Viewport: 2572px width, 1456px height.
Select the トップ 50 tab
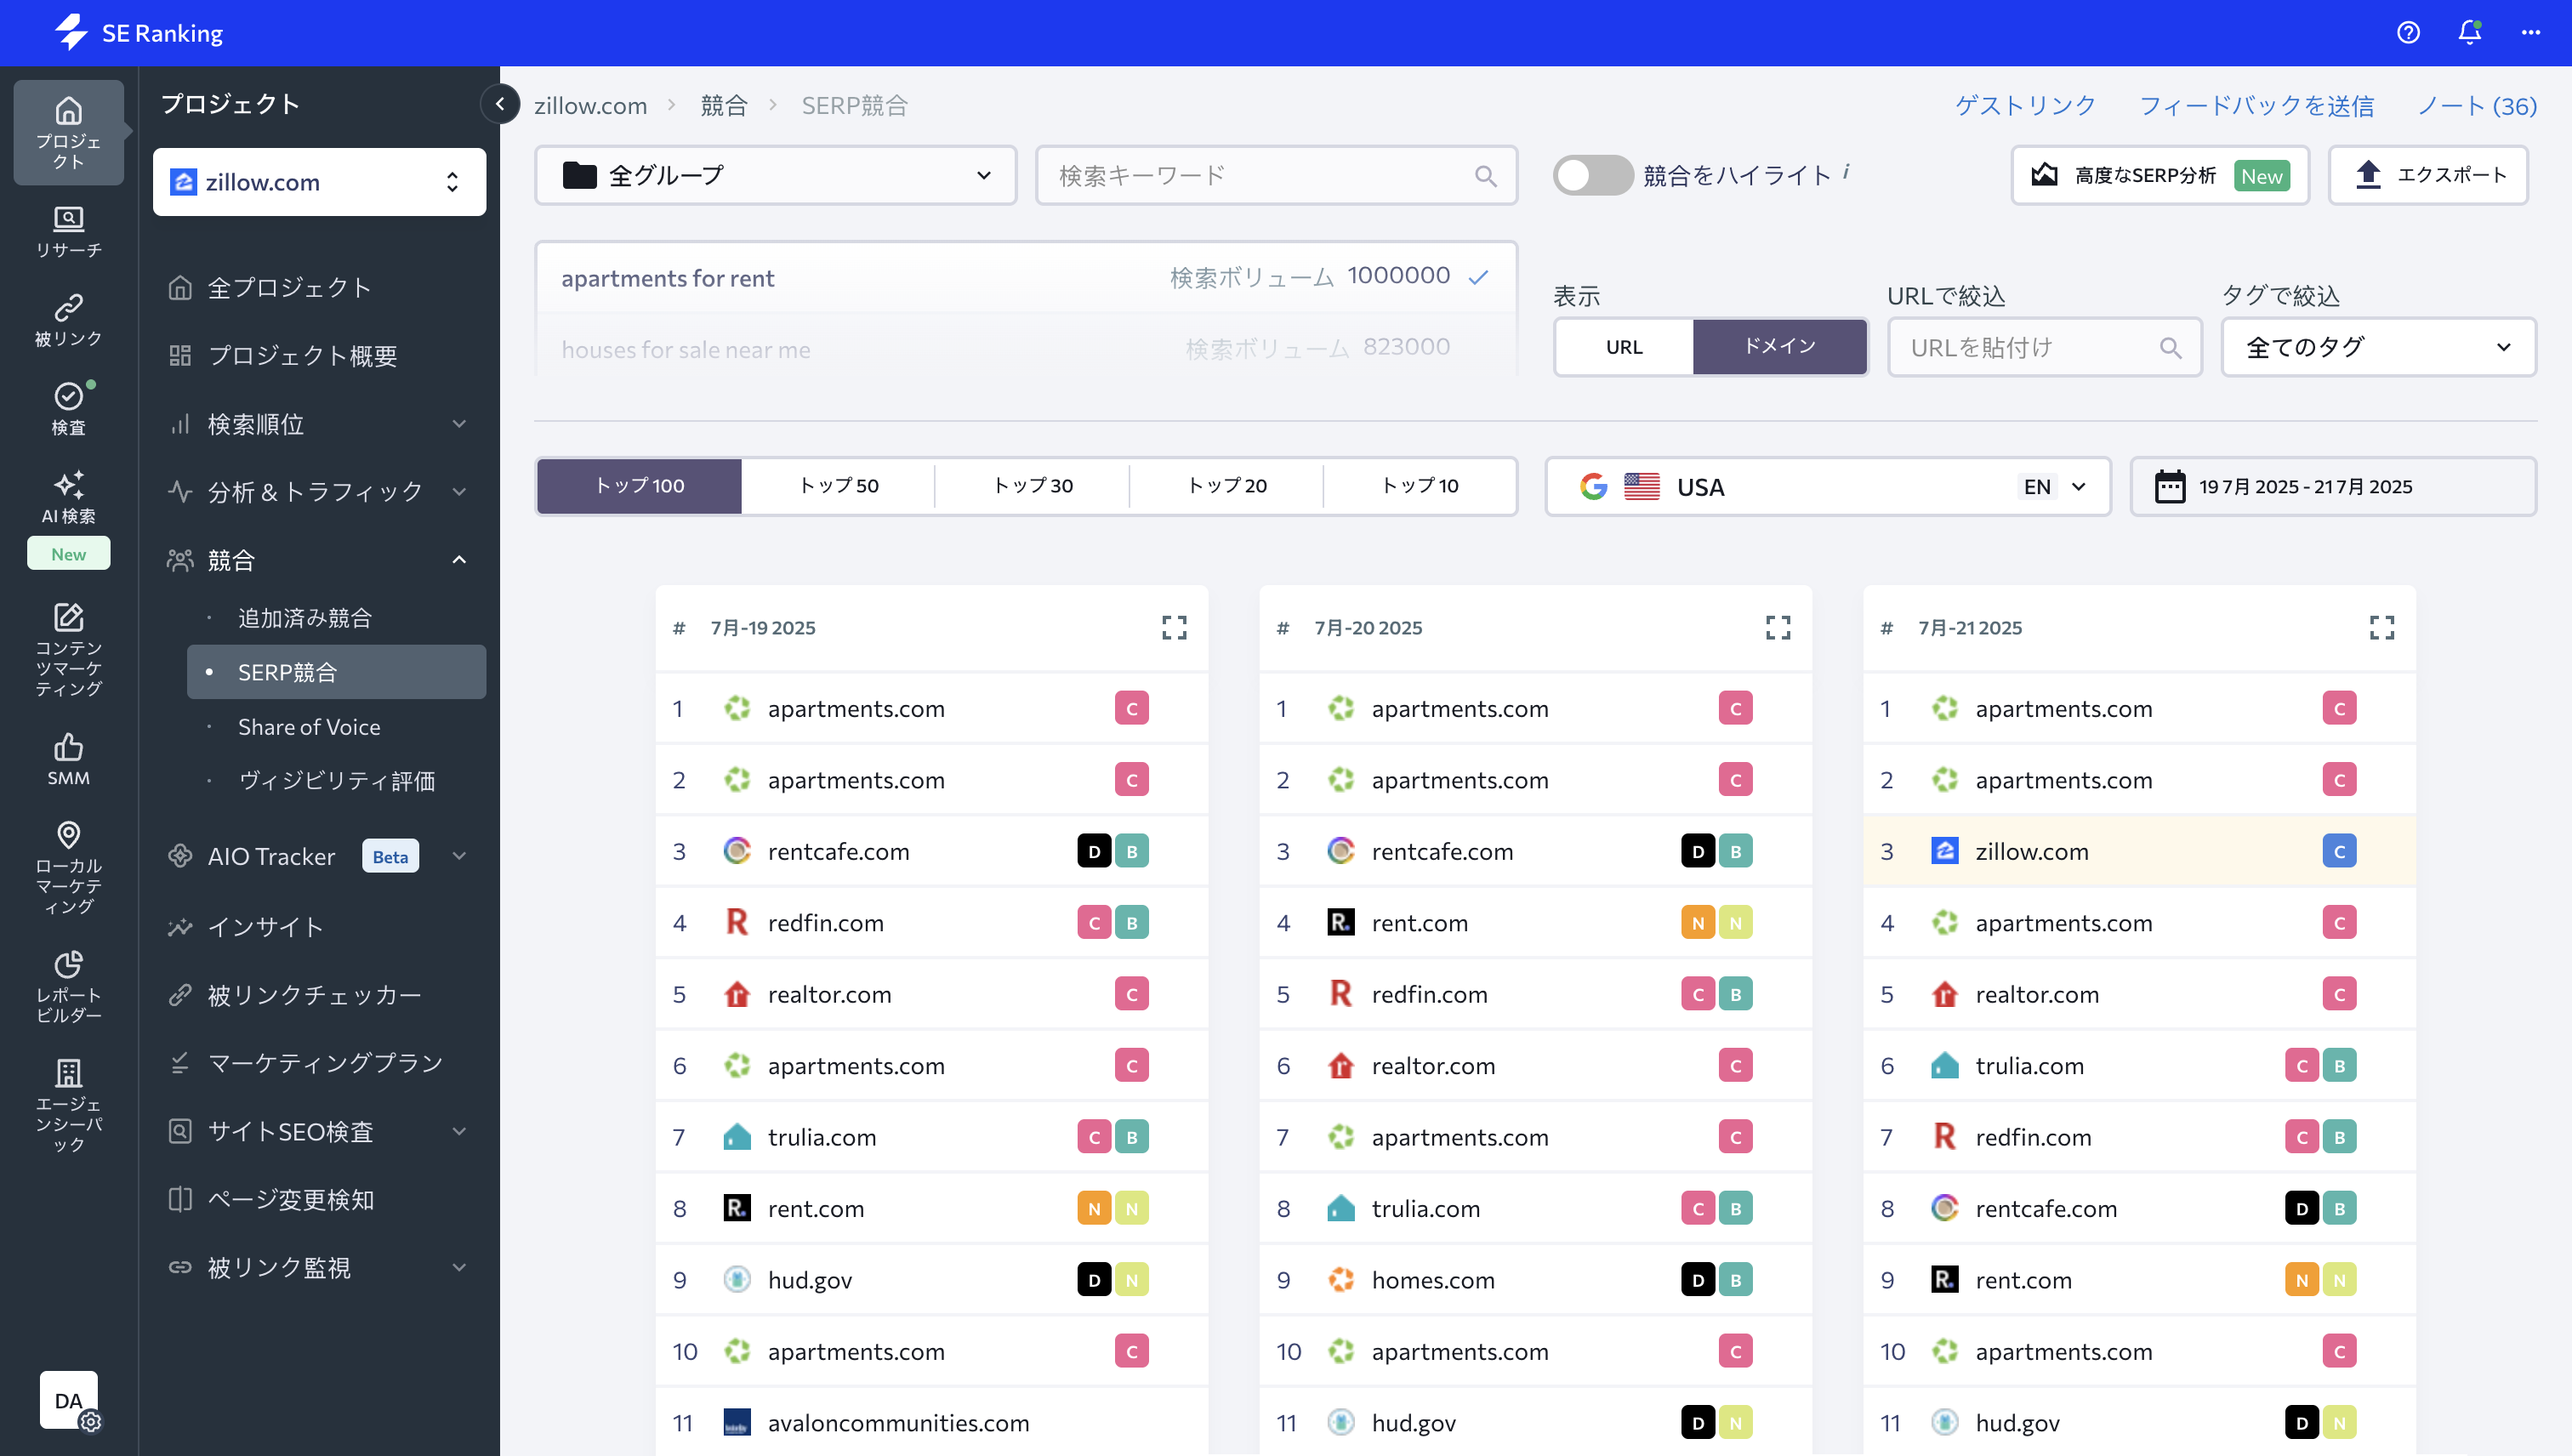tap(838, 486)
